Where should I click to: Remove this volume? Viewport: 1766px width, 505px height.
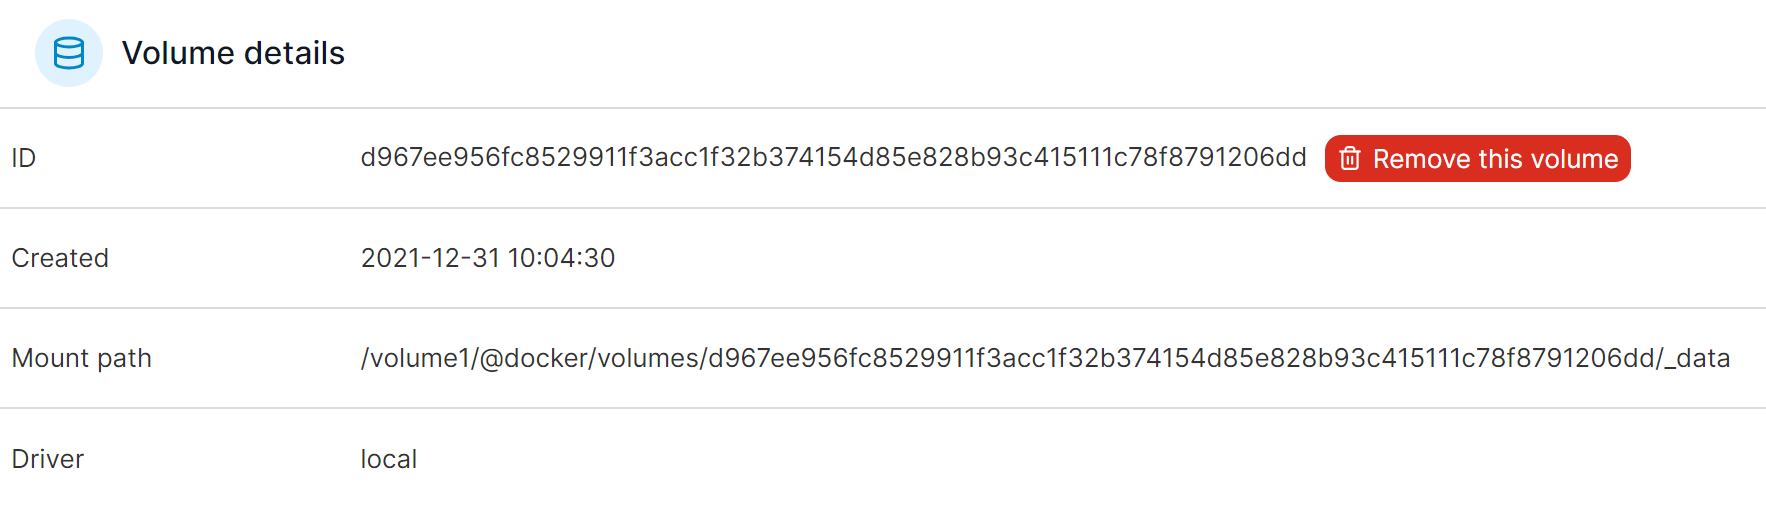click(1477, 158)
